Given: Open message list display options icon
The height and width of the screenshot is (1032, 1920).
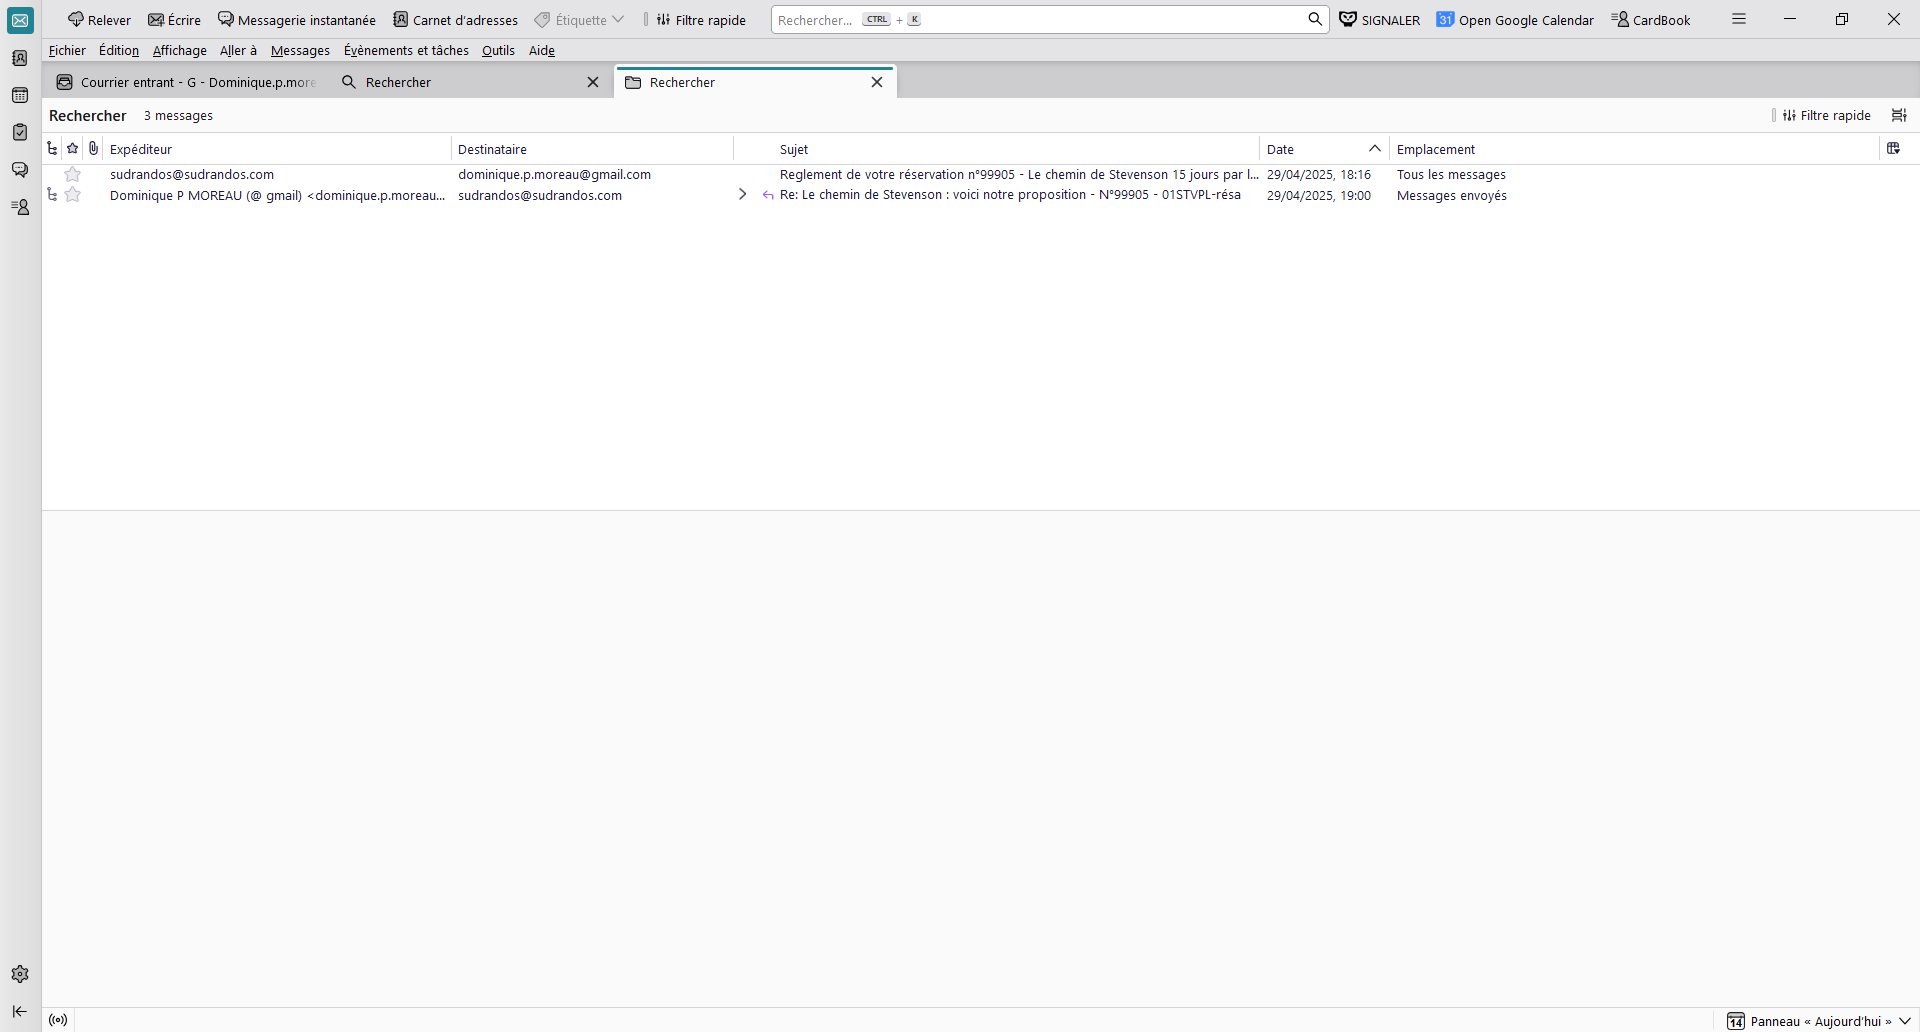Looking at the screenshot, I should click(1899, 115).
